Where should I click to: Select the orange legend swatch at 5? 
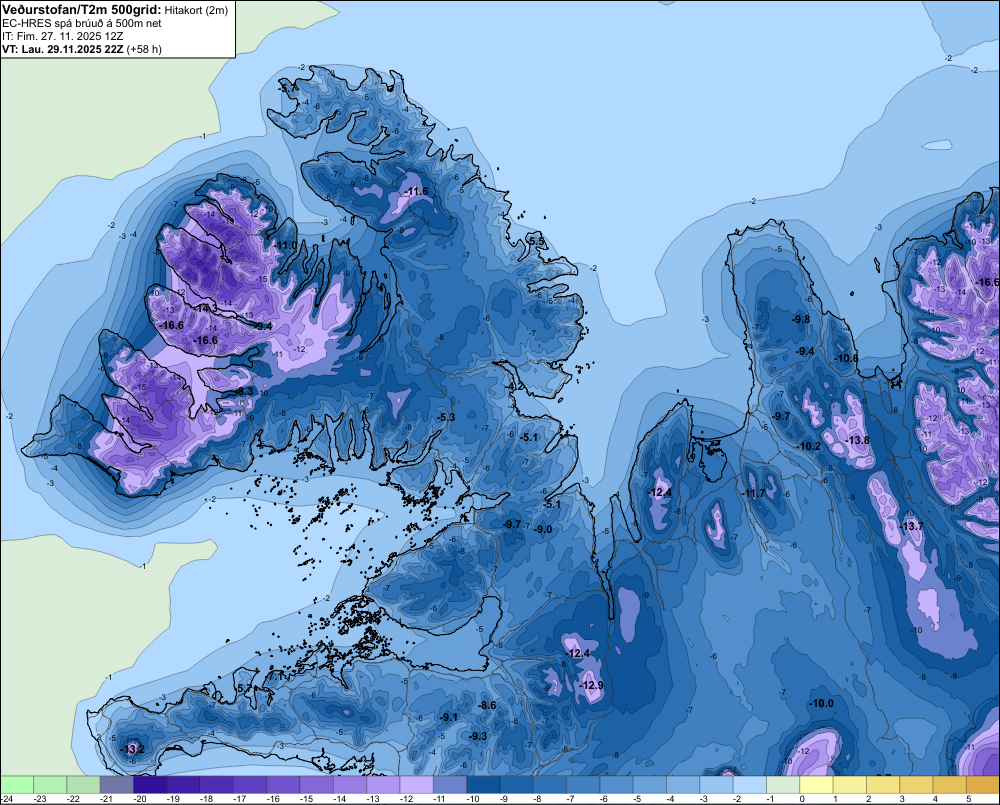click(x=983, y=785)
